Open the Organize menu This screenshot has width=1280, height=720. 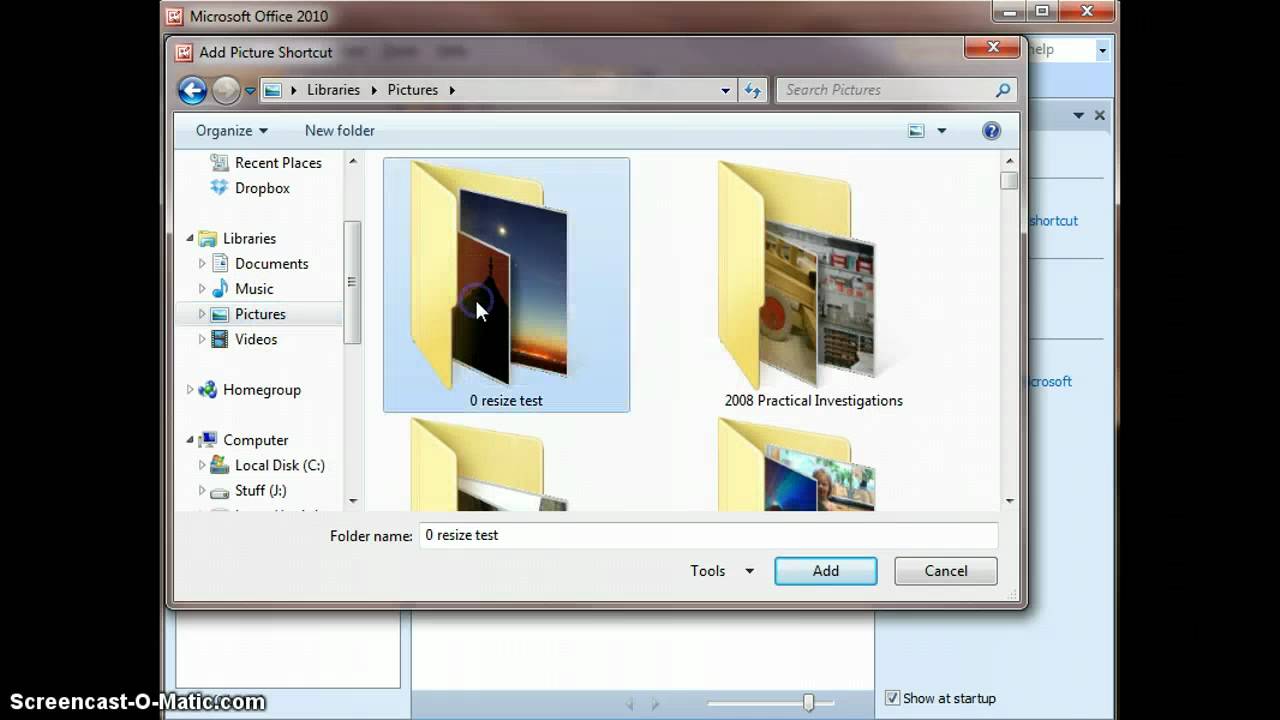point(232,131)
